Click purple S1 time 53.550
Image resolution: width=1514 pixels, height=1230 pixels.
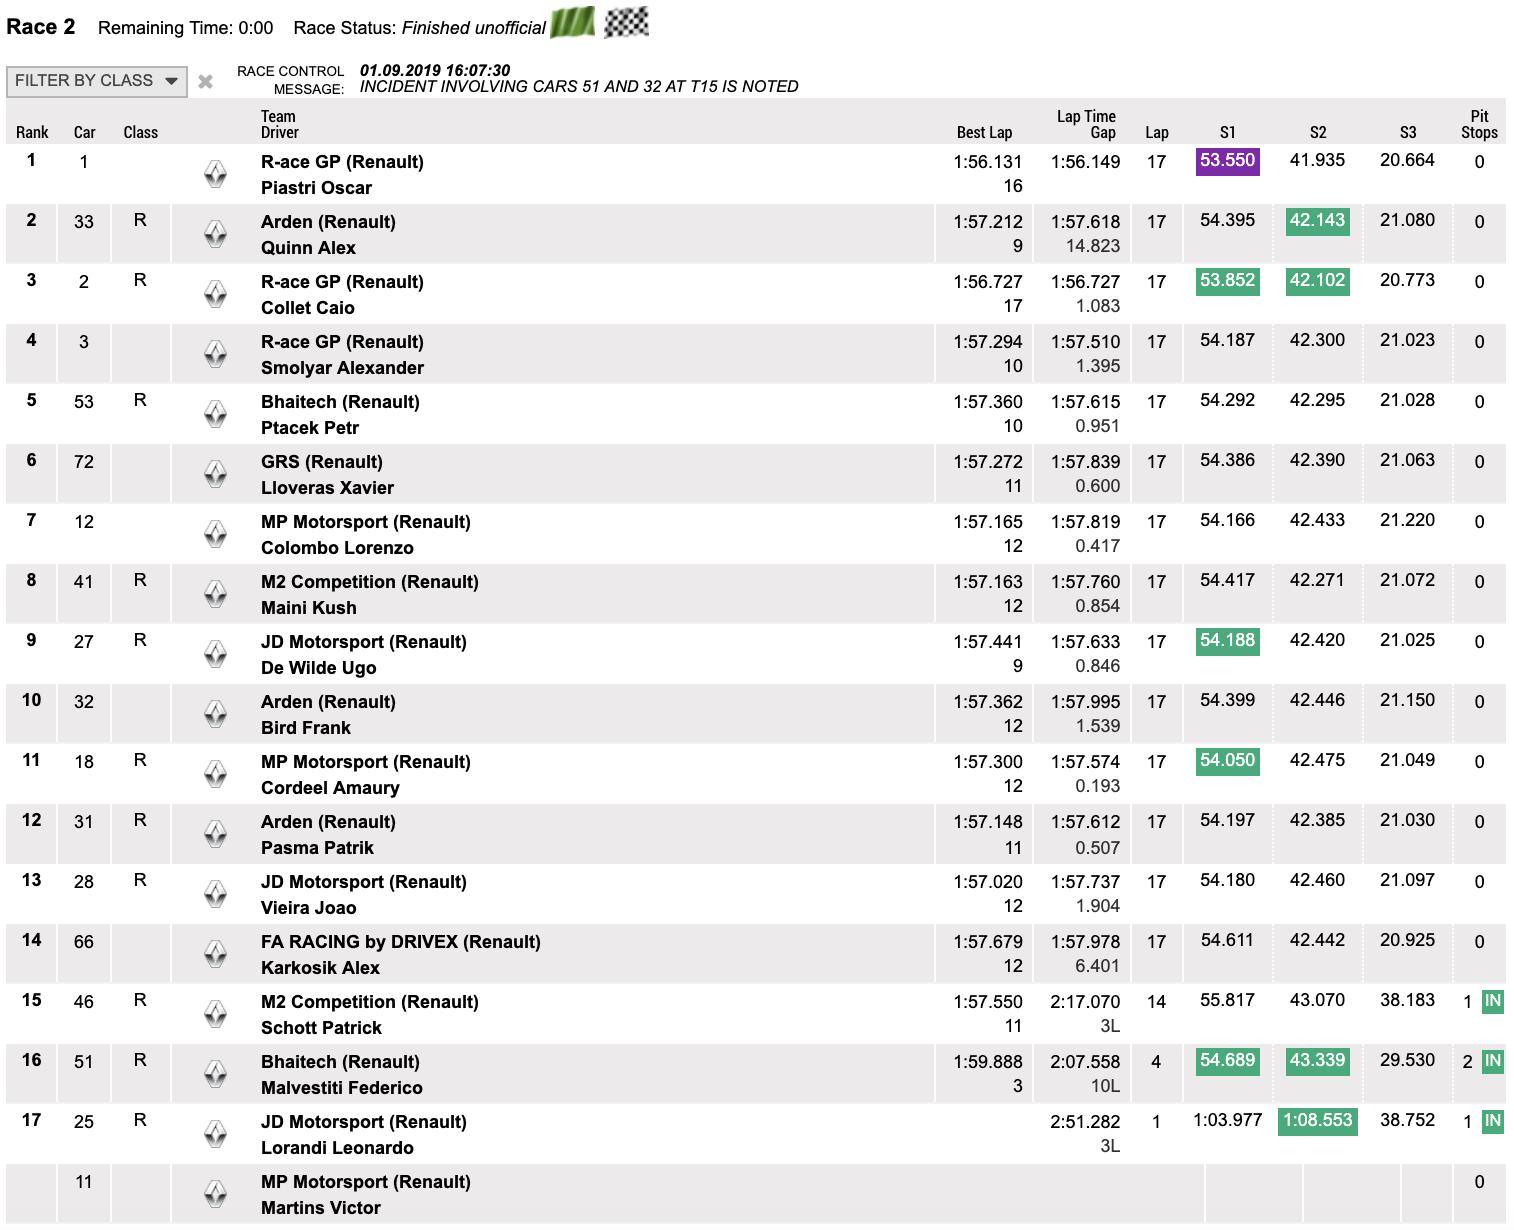tap(1228, 161)
